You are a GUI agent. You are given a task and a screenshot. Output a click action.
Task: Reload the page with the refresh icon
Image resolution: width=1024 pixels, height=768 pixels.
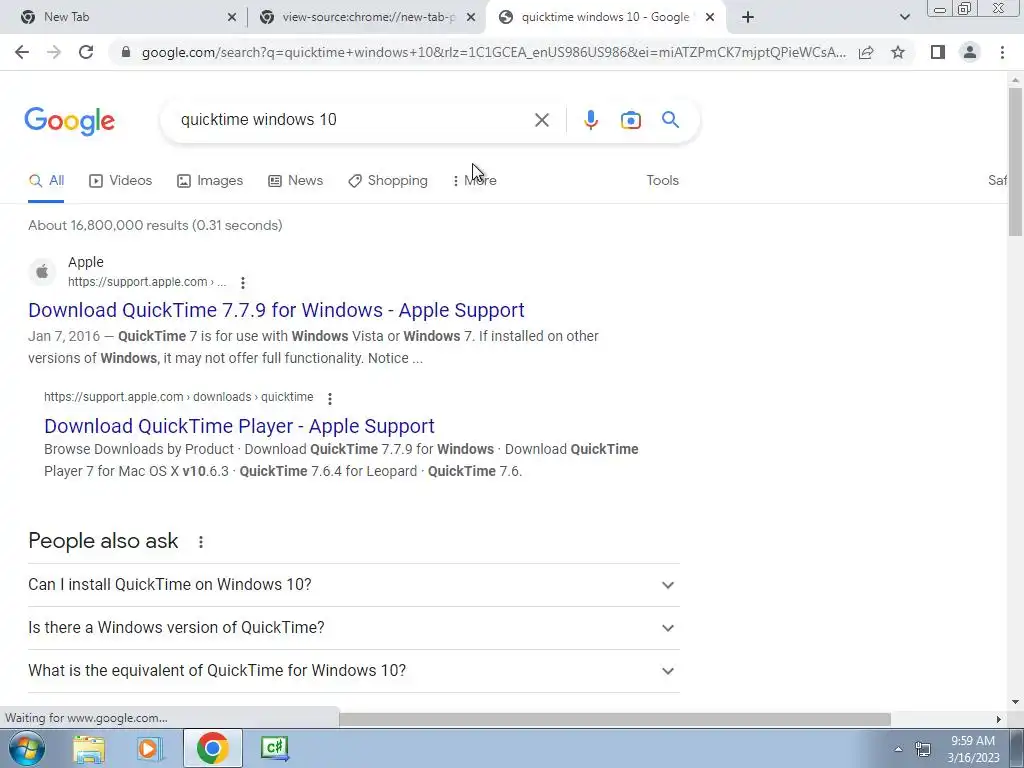(86, 52)
